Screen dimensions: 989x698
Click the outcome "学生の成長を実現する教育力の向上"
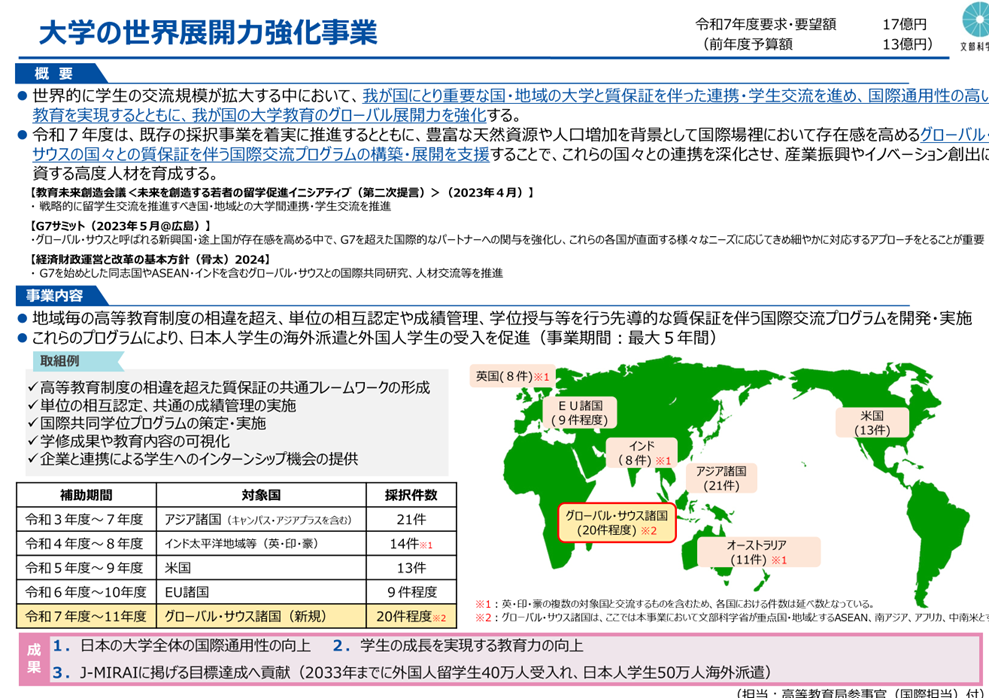[472, 646]
